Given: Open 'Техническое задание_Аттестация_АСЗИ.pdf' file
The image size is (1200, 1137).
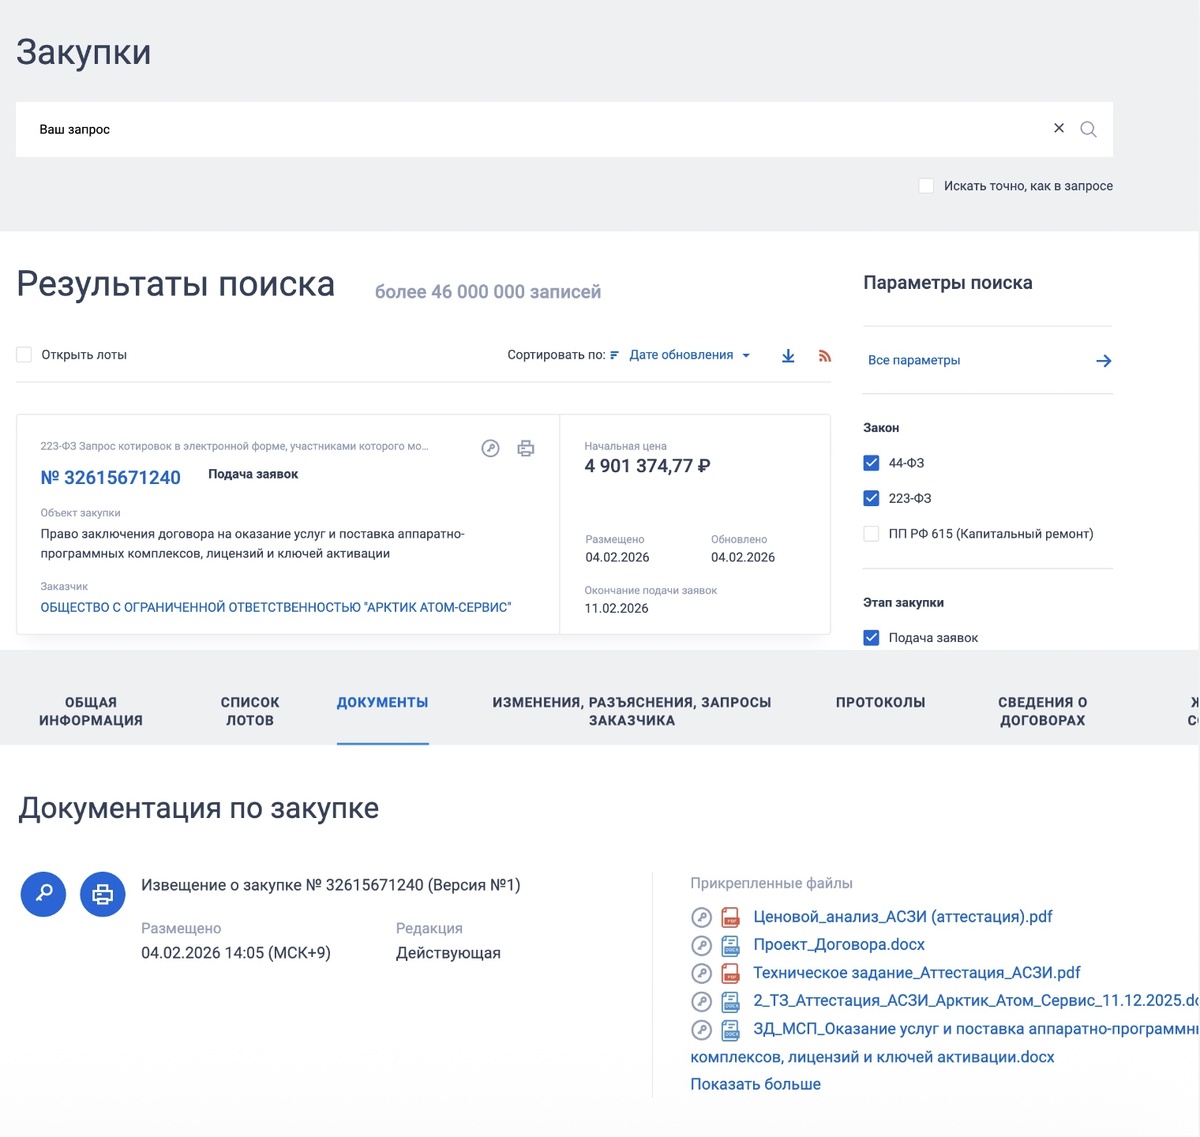Looking at the screenshot, I should (x=917, y=973).
